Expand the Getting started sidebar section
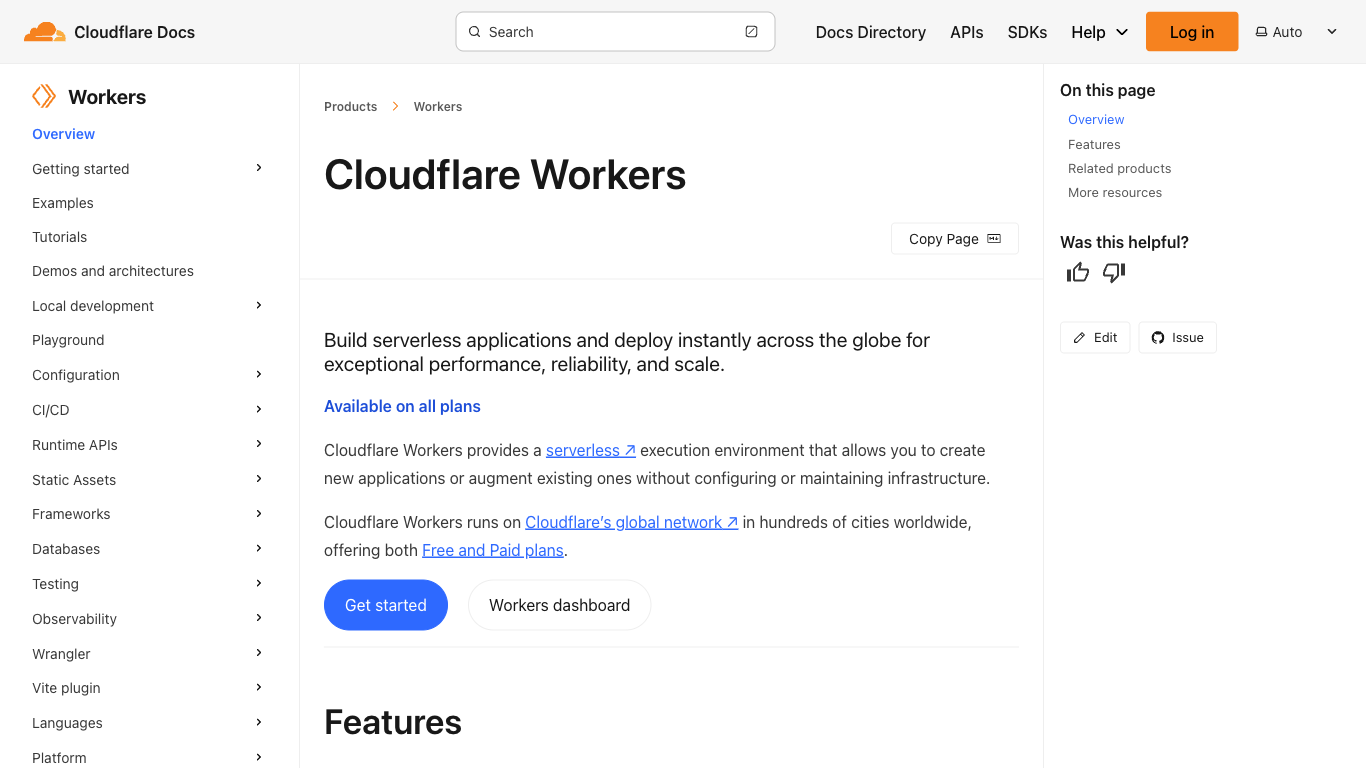The width and height of the screenshot is (1366, 768). point(259,168)
